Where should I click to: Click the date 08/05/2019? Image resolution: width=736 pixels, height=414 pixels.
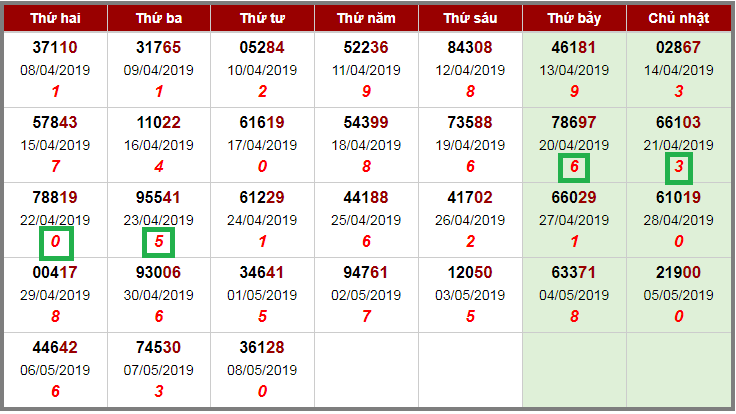262,370
